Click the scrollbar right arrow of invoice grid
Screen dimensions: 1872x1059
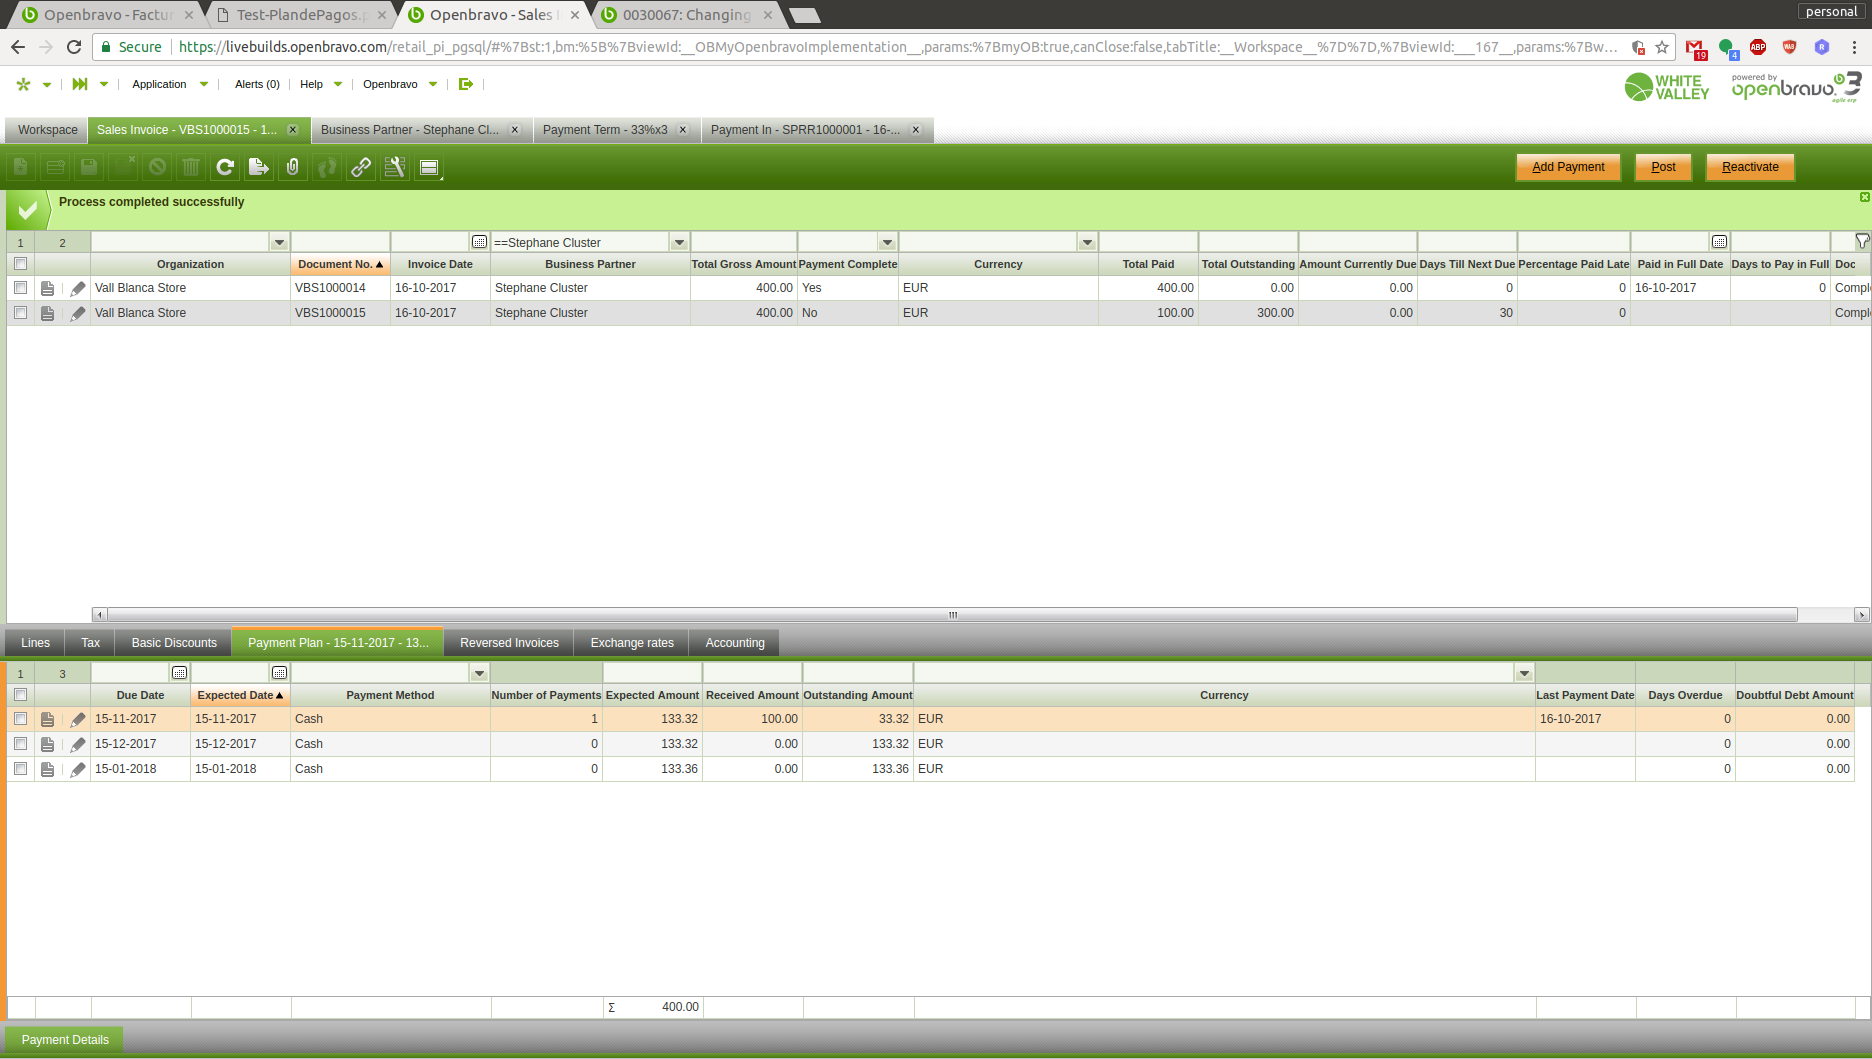(1862, 615)
